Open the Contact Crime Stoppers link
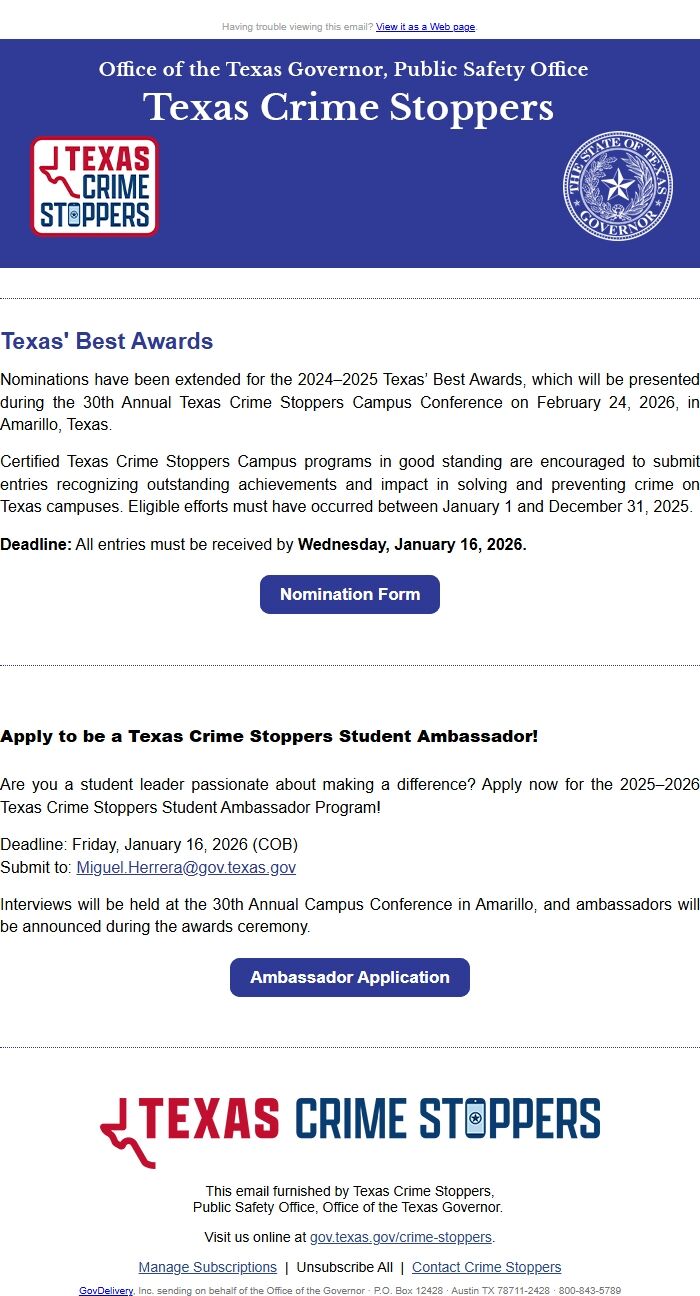Image resolution: width=700 pixels, height=1296 pixels. 486,1267
